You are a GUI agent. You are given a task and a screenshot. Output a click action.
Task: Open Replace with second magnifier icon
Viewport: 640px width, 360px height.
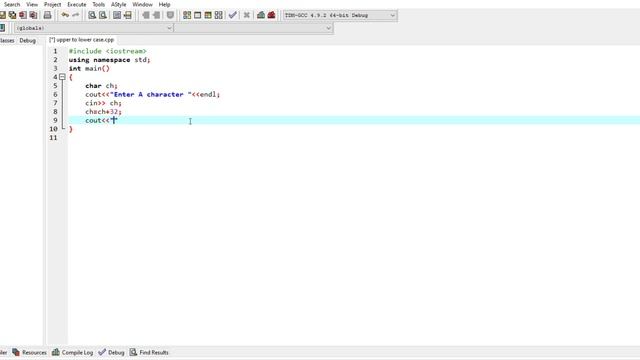click(x=103, y=15)
